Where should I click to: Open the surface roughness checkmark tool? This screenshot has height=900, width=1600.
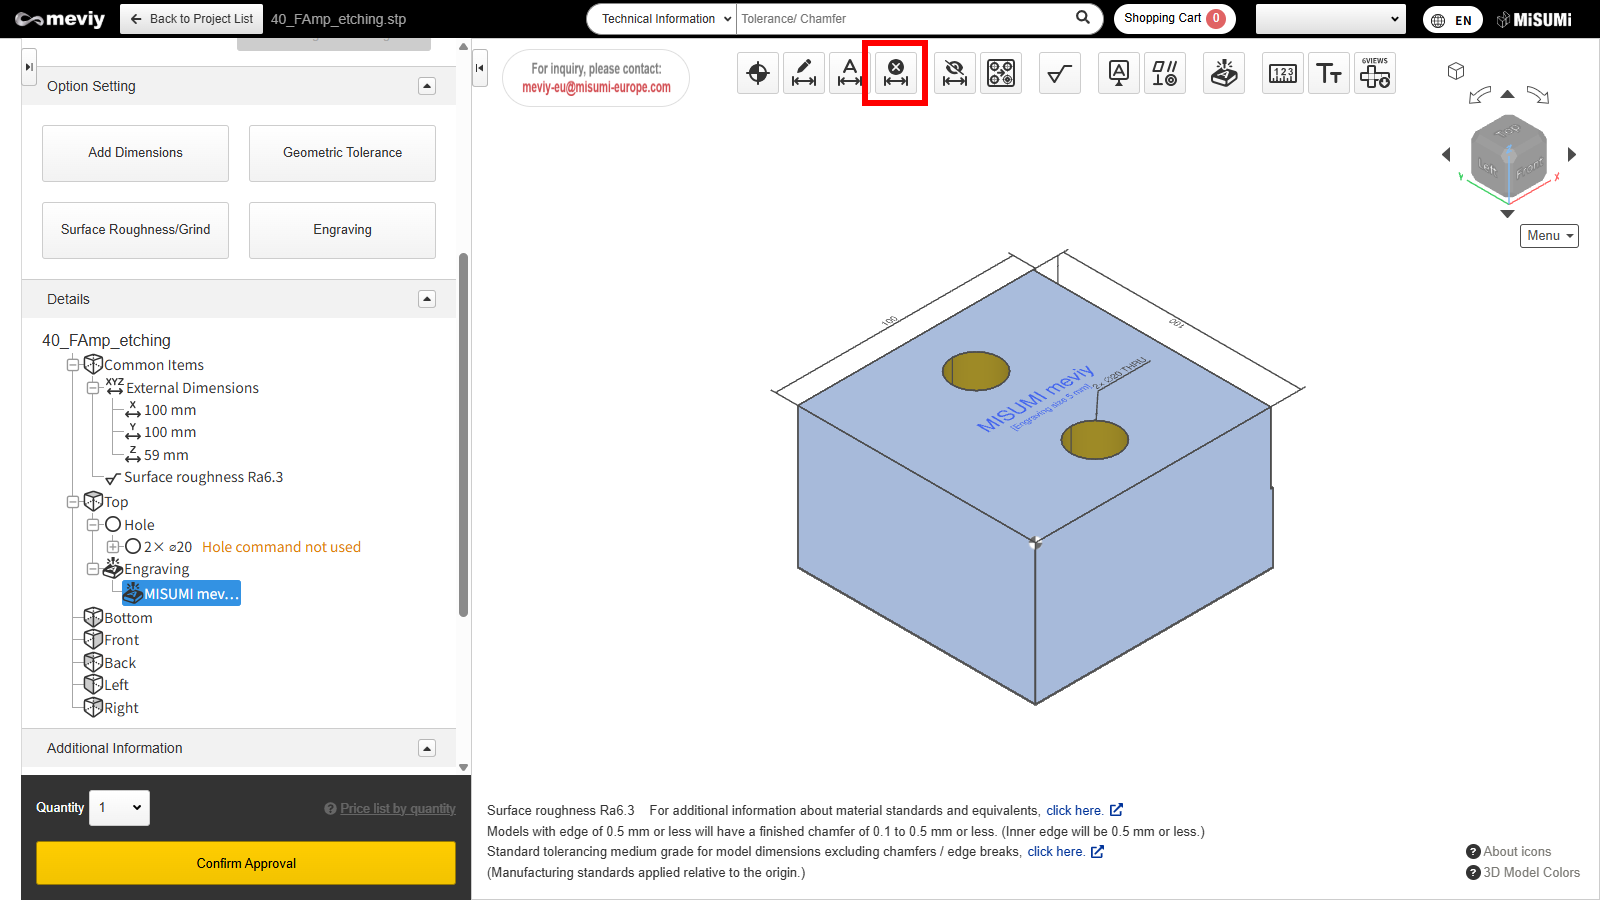[1060, 73]
